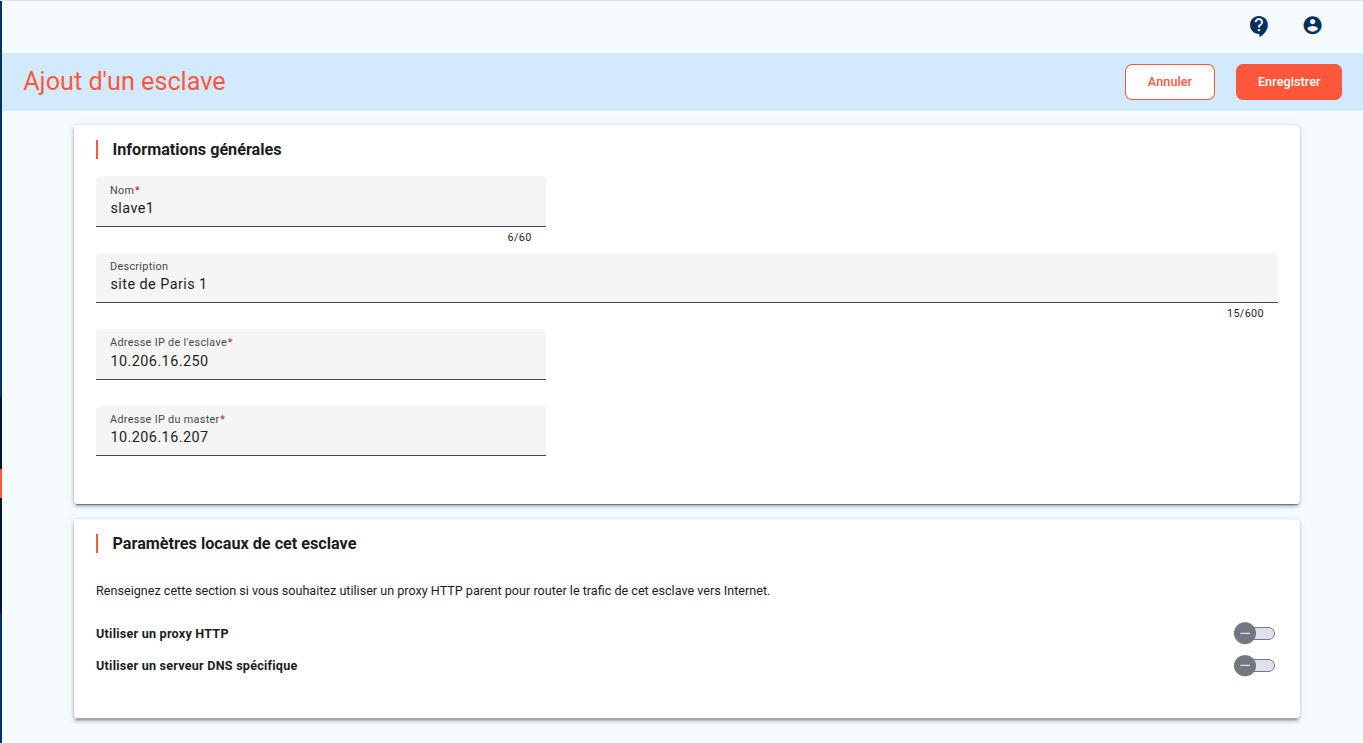
Task: Click the small 'Adresse IP du master' field label
Action: [165, 419]
